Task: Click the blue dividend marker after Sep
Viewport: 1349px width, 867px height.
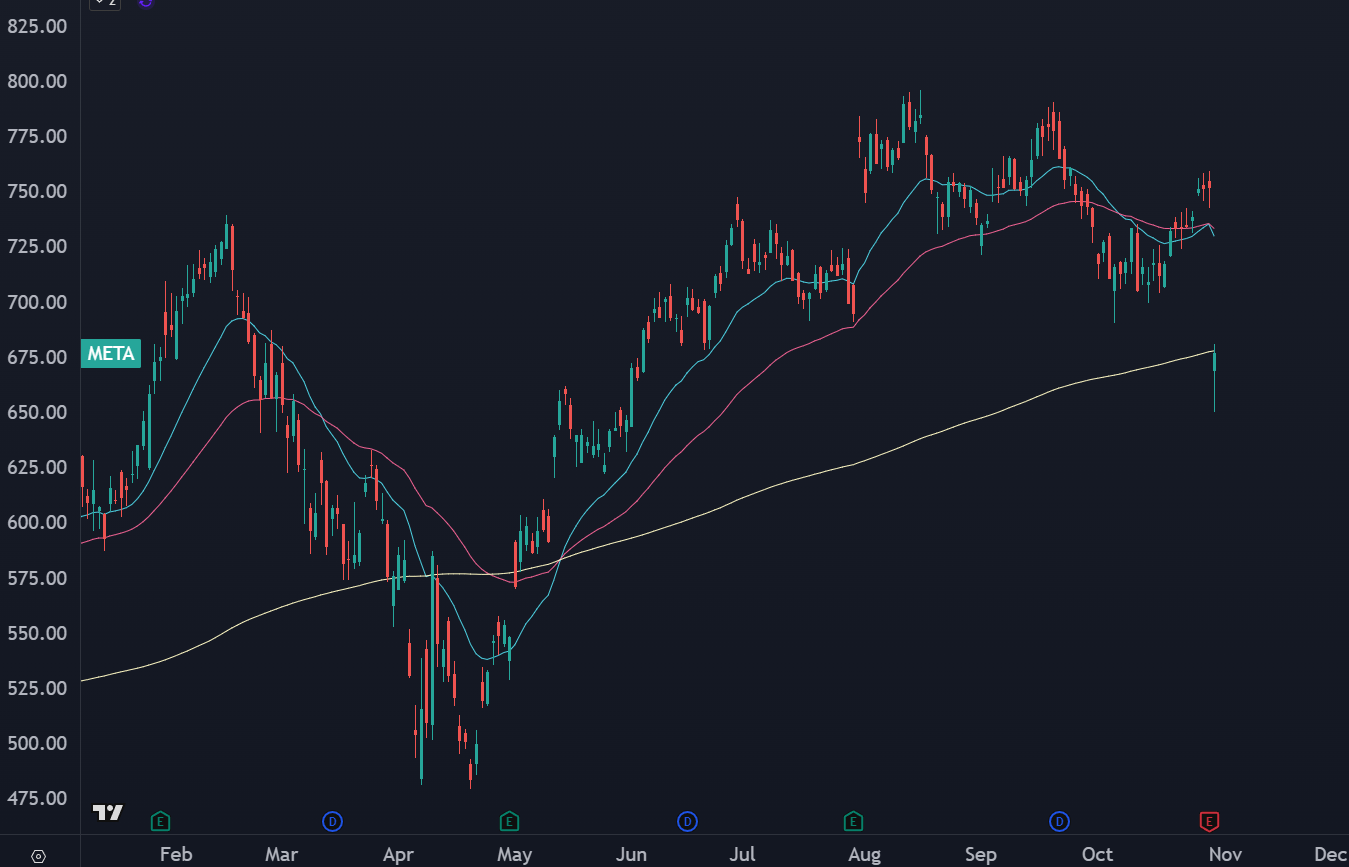Action: 1059,822
